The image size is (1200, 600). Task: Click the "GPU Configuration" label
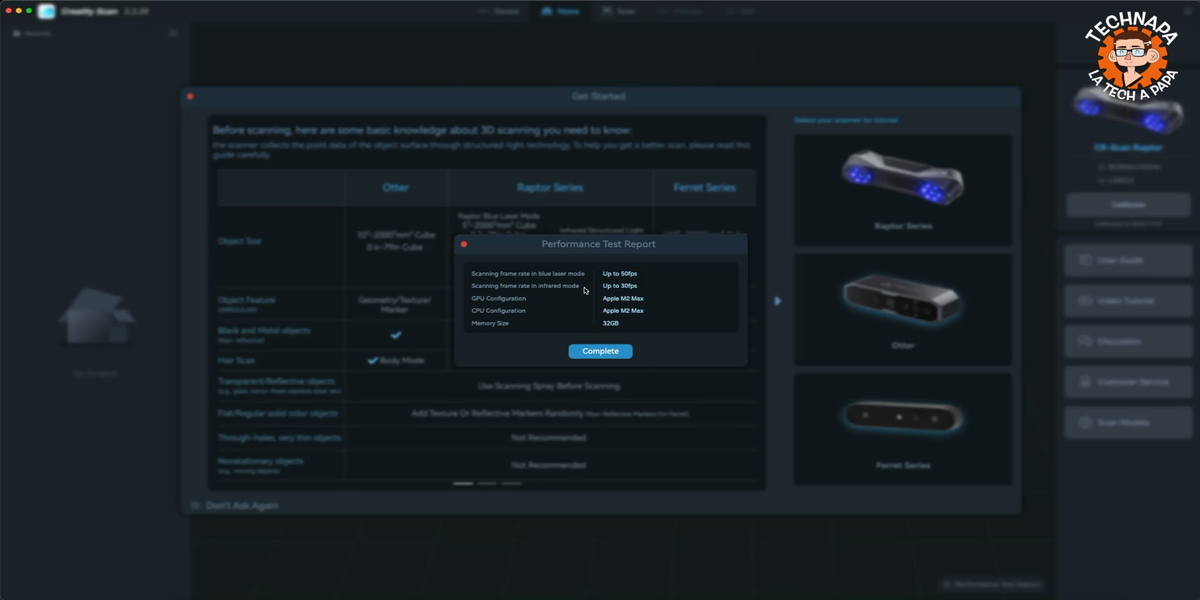pos(499,298)
